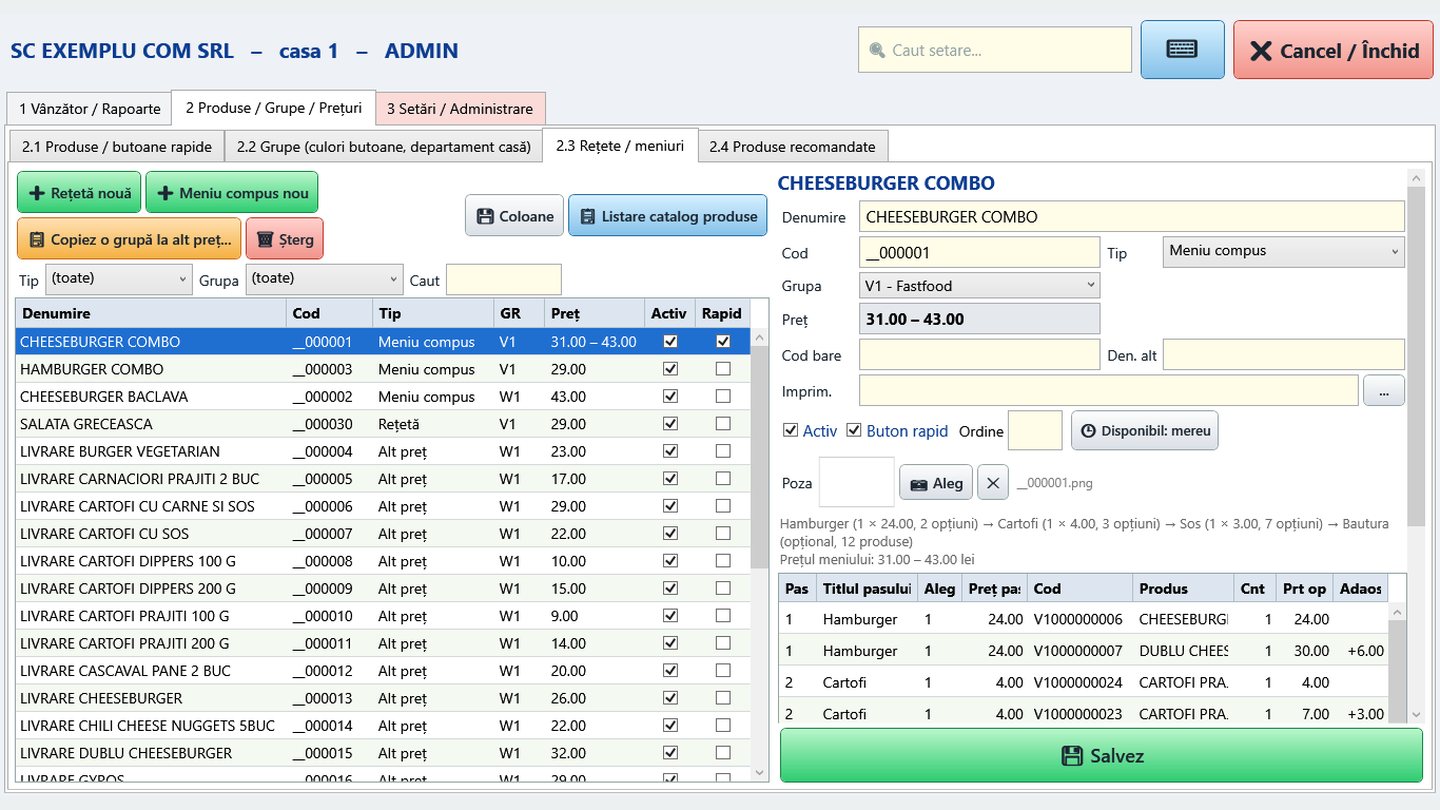Viewport: 1440px width, 810px height.
Task: Click the Cod bare input field
Action: (x=979, y=355)
